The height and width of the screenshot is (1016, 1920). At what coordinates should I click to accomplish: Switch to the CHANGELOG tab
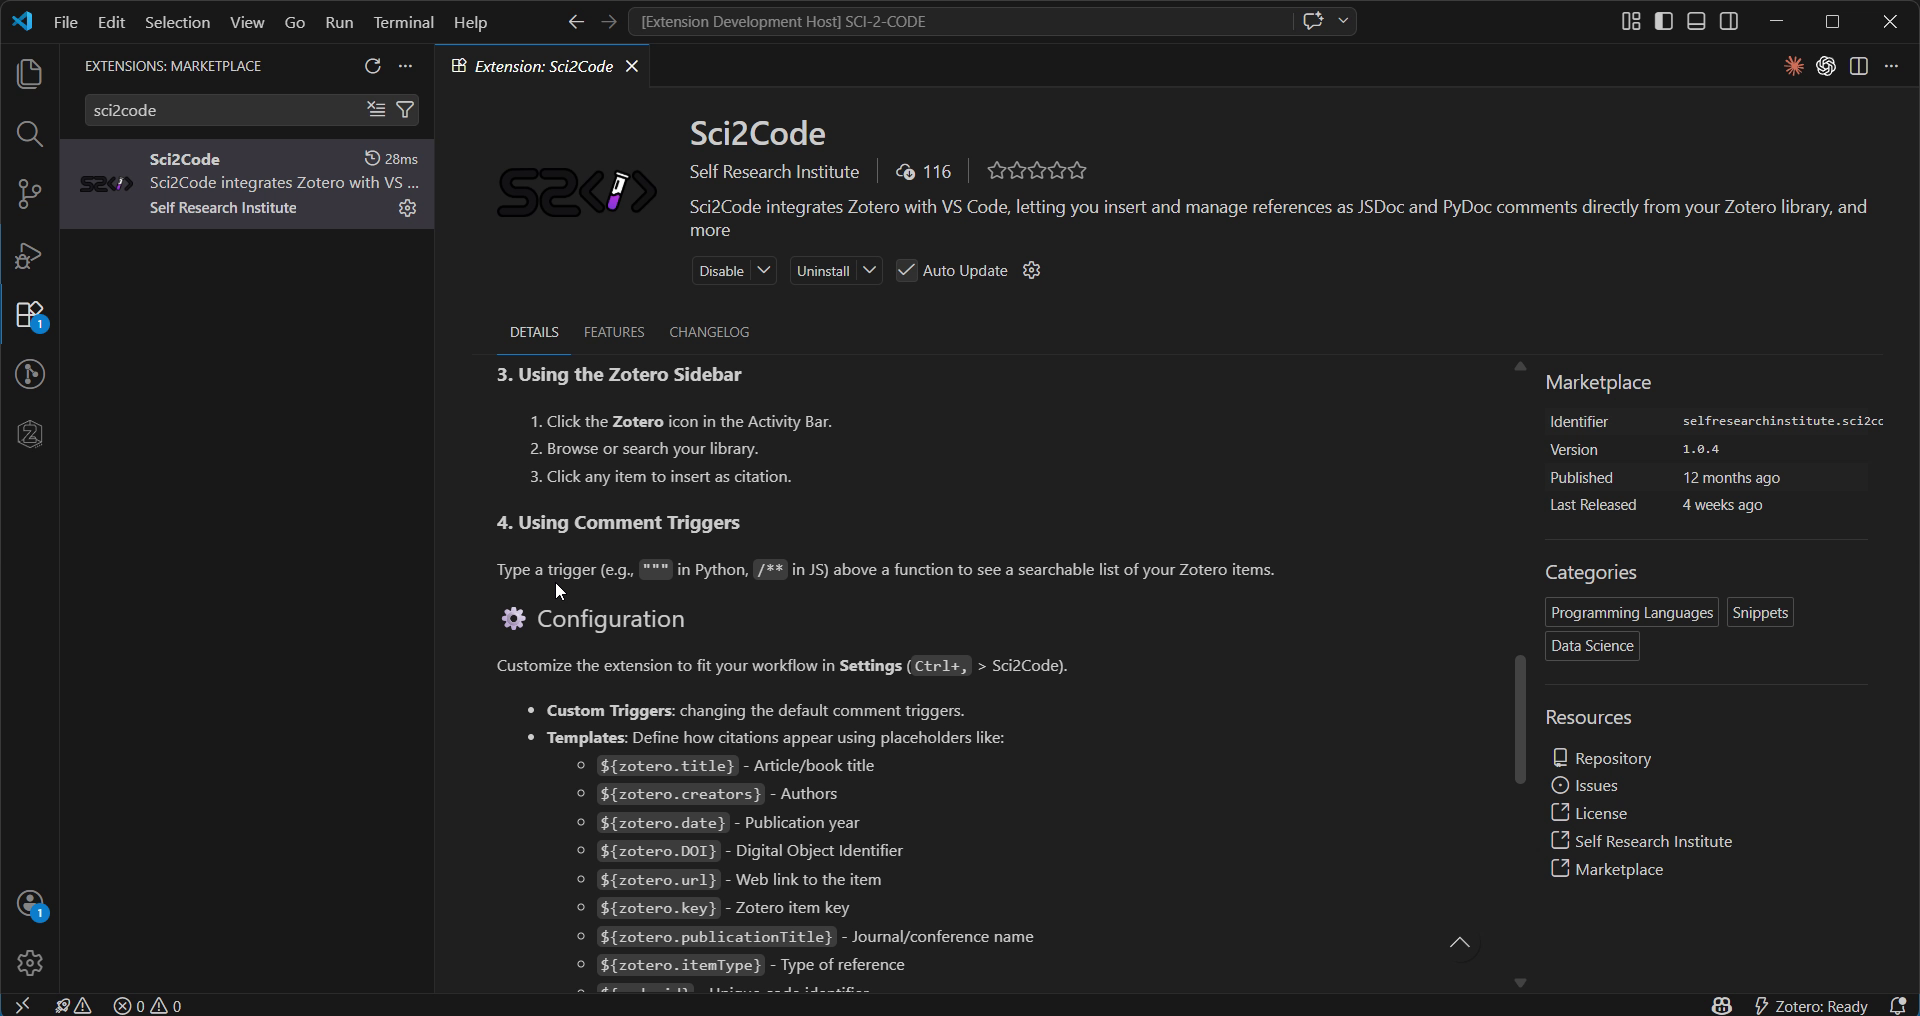tap(709, 332)
